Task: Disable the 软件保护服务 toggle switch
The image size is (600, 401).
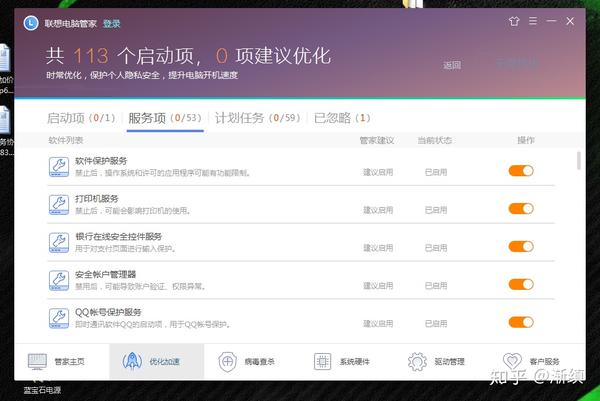Action: [521, 171]
